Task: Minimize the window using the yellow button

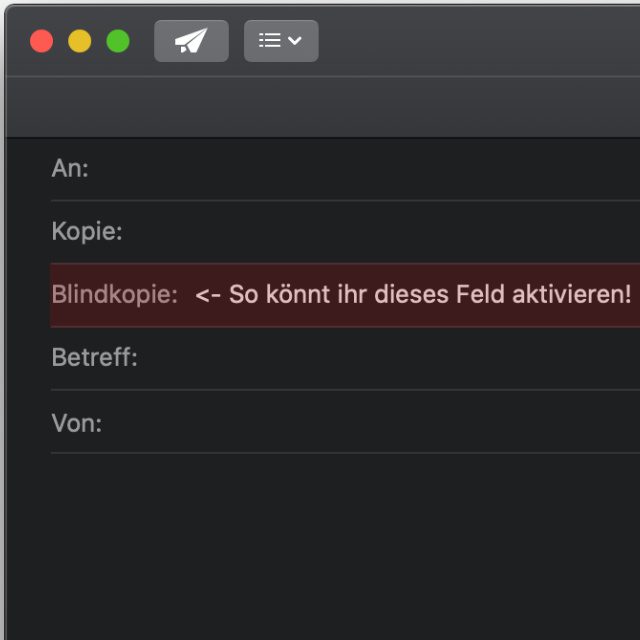Action: 80,41
